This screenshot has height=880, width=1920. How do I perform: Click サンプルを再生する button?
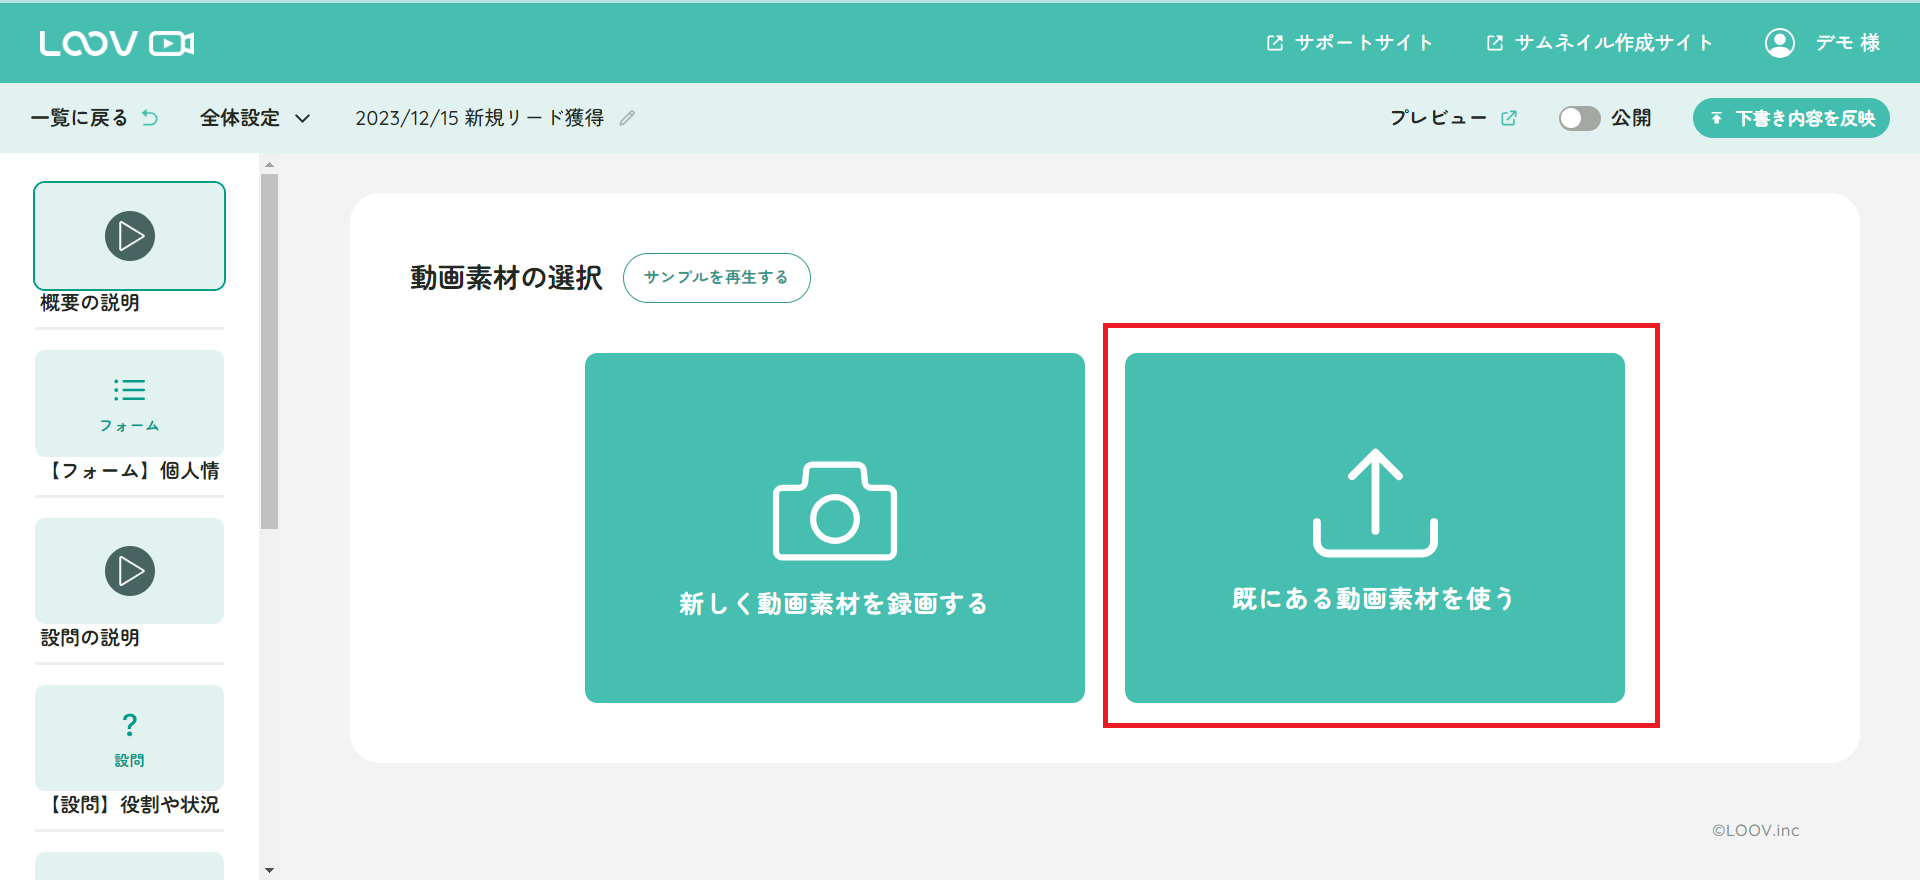pos(716,278)
